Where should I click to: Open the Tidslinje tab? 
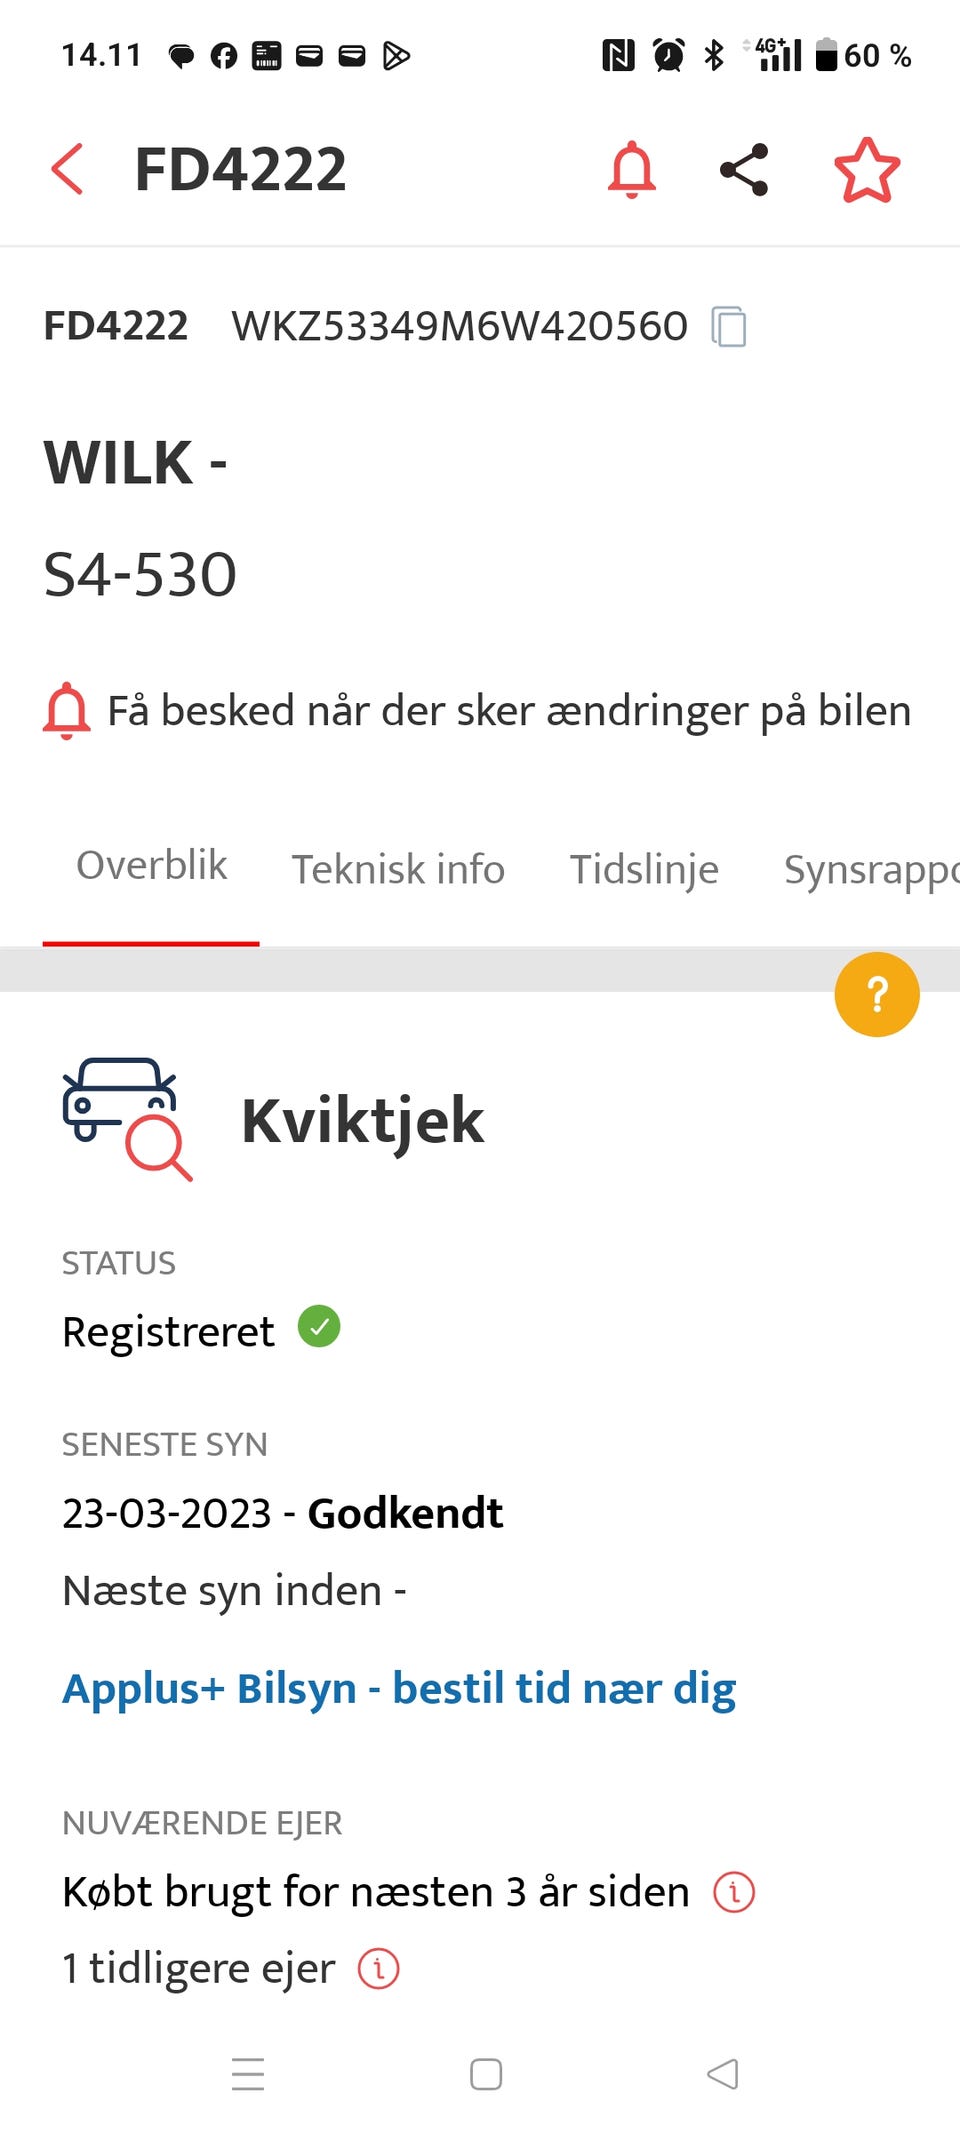click(644, 869)
